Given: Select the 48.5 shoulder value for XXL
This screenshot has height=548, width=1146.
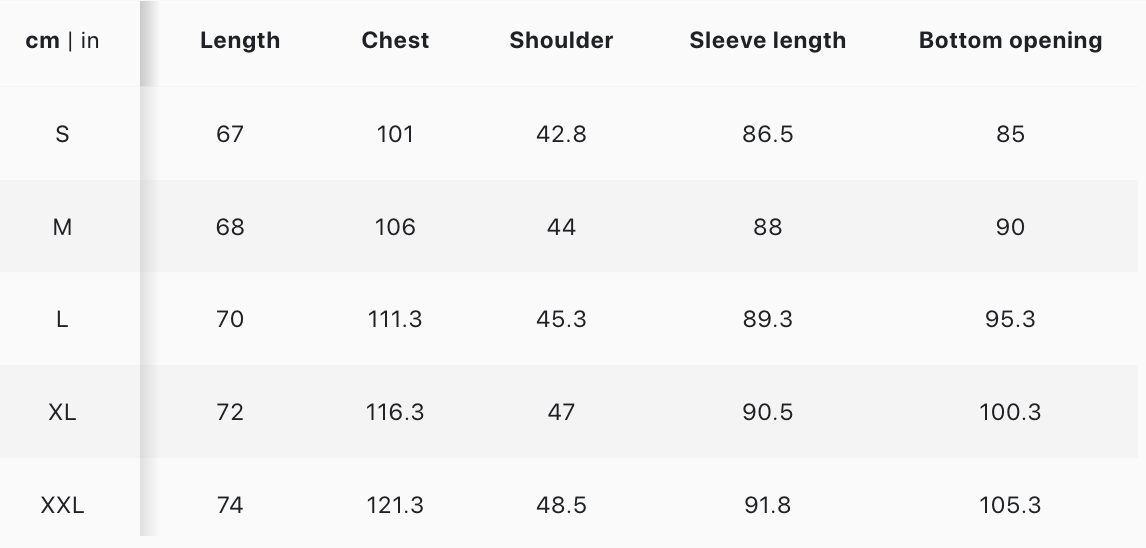Looking at the screenshot, I should (x=561, y=505).
